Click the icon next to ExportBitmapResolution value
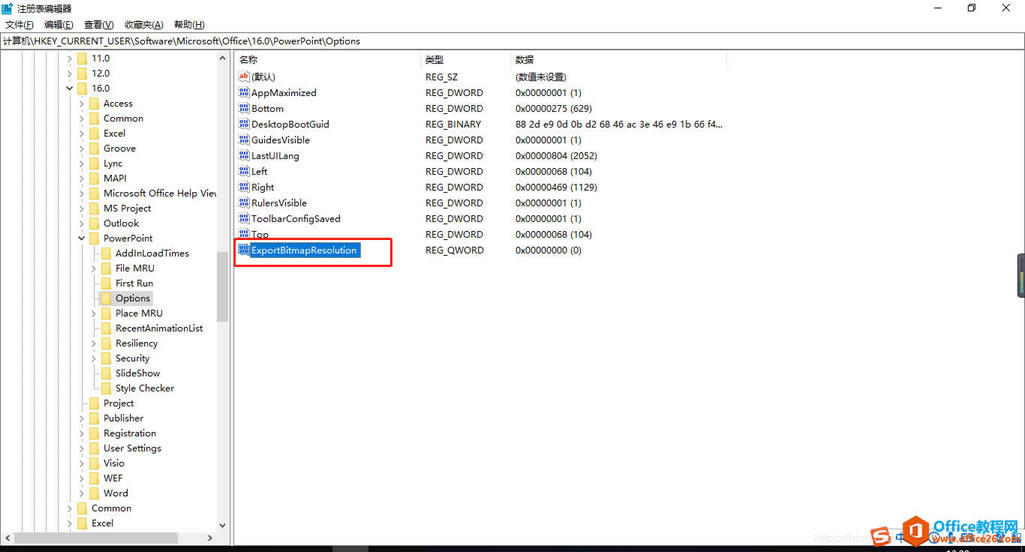Screen dimensions: 1025x552 (x=244, y=250)
